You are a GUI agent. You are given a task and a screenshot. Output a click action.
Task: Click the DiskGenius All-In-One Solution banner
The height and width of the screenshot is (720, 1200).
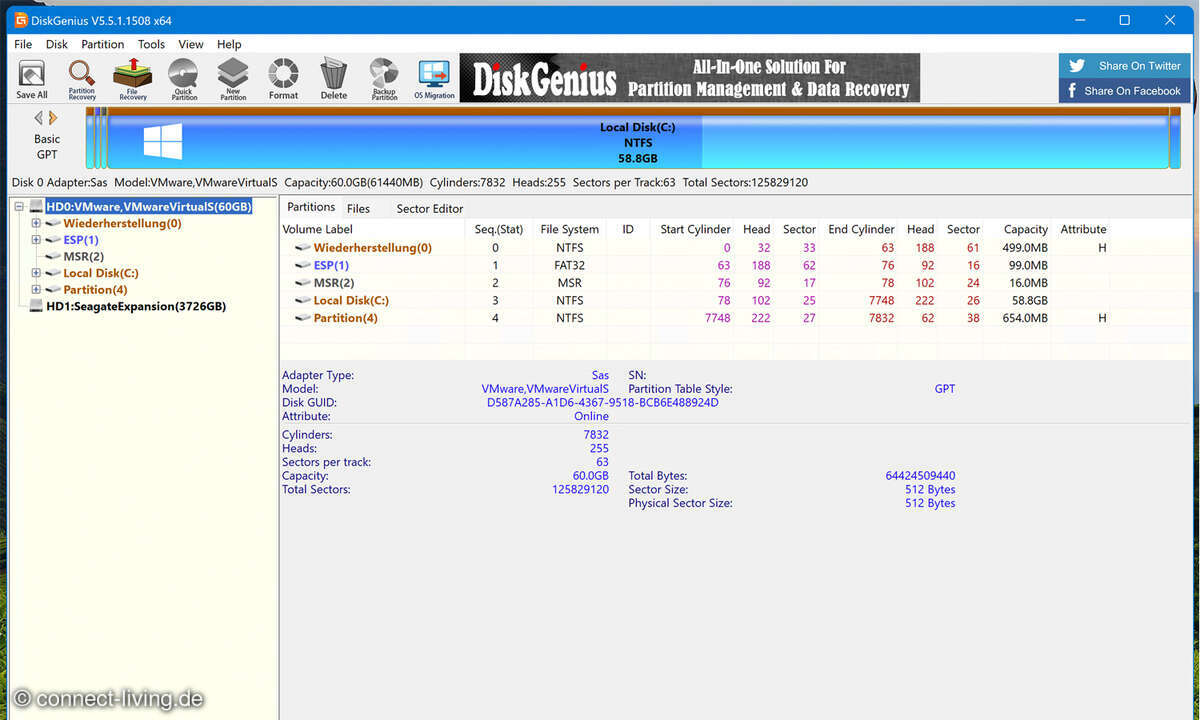pyautogui.click(x=690, y=78)
